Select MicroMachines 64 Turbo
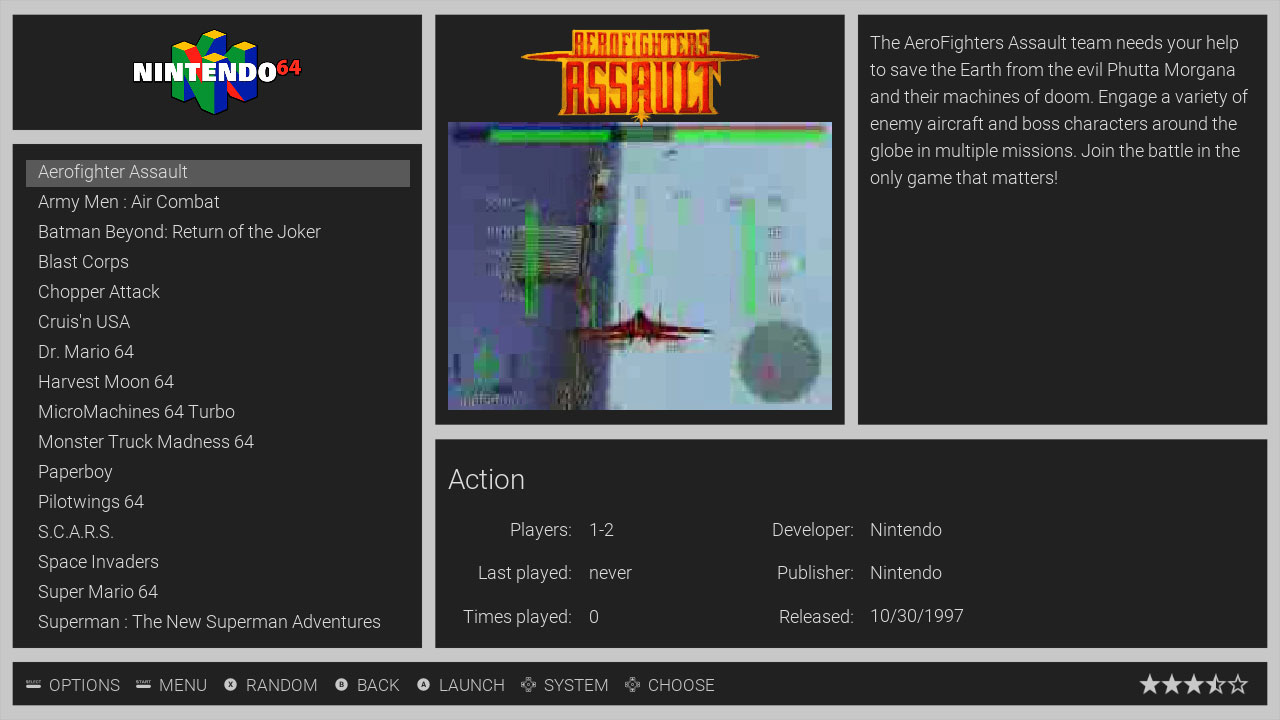This screenshot has width=1280, height=720. pos(218,412)
